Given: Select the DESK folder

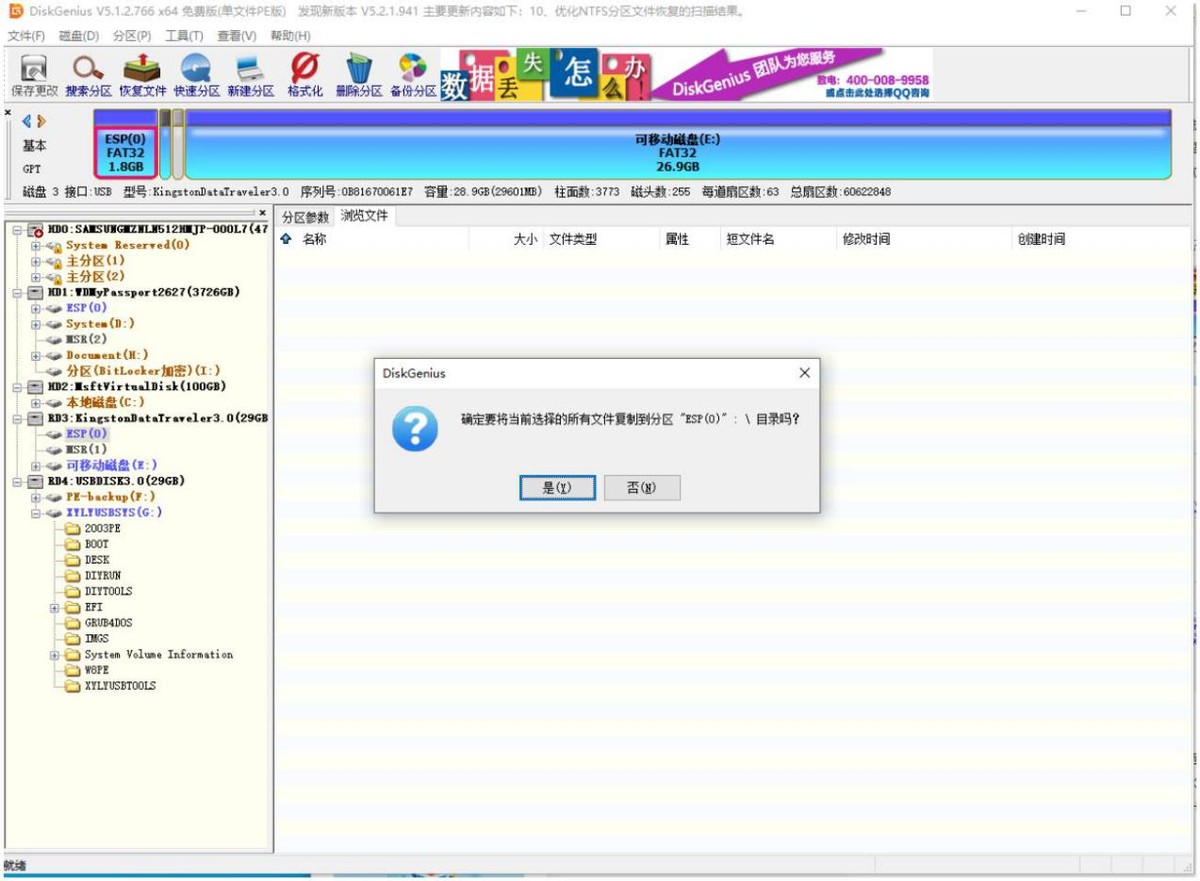Looking at the screenshot, I should point(97,560).
